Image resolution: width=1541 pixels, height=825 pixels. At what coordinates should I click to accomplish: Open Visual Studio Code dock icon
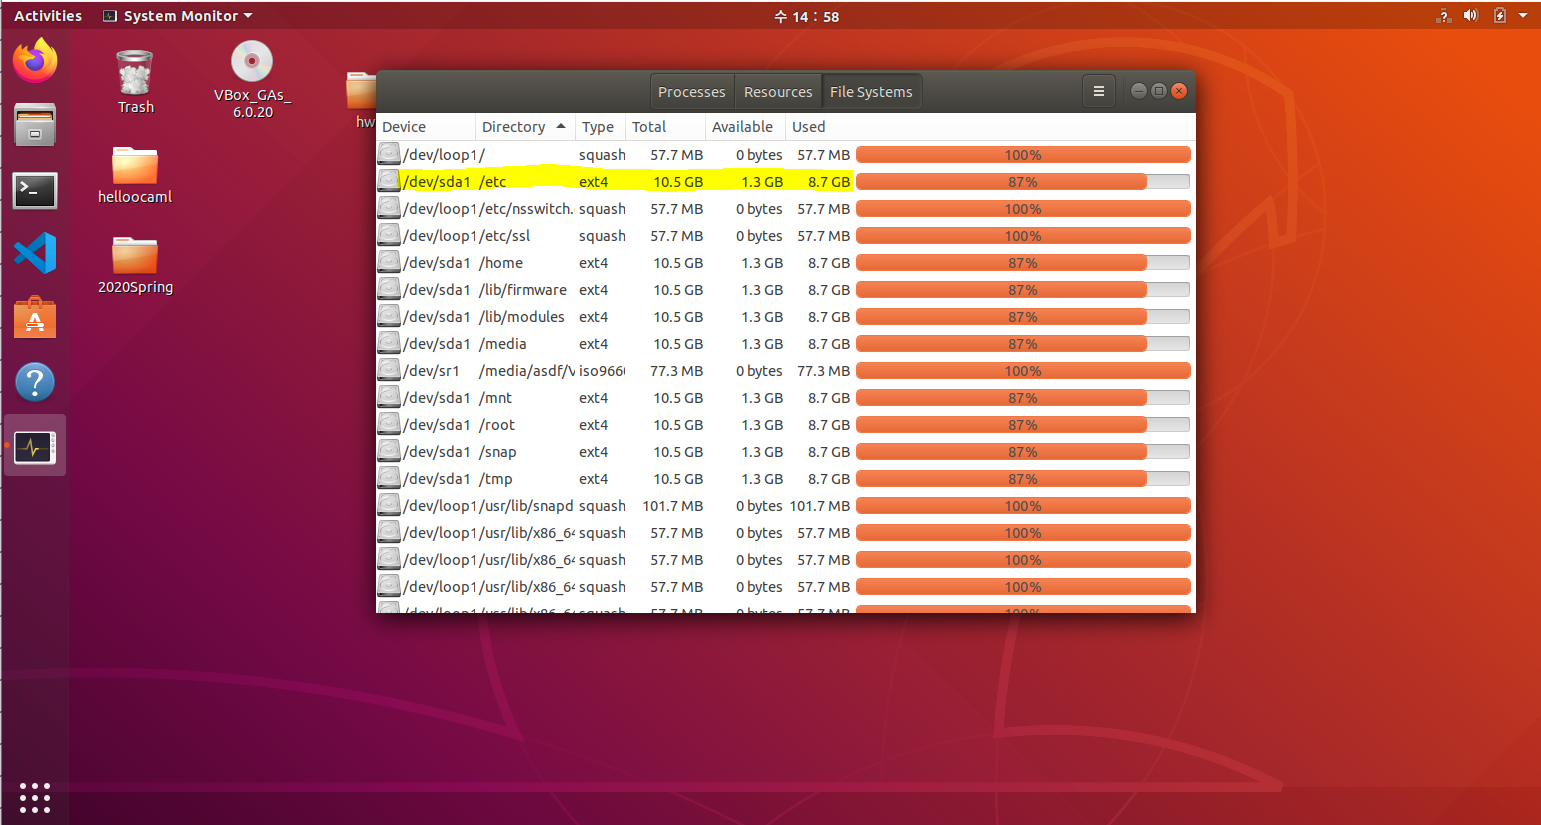pos(35,253)
